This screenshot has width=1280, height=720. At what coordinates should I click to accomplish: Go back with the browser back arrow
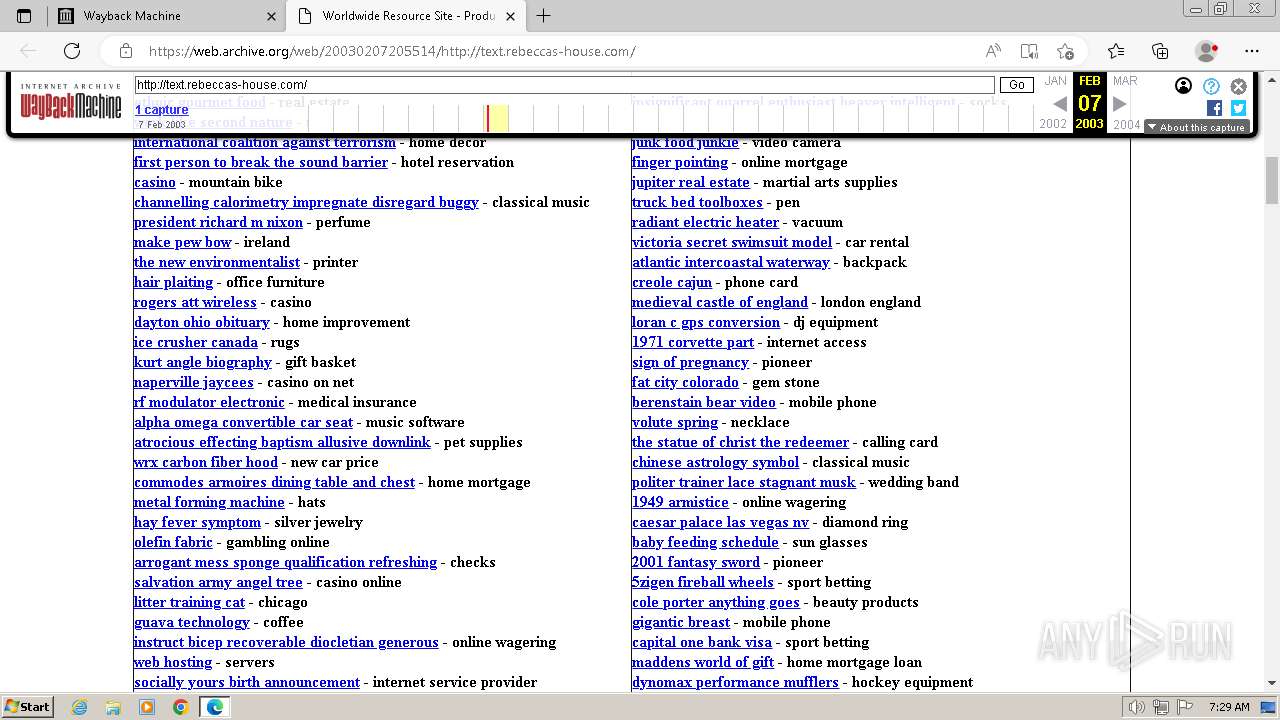point(28,51)
